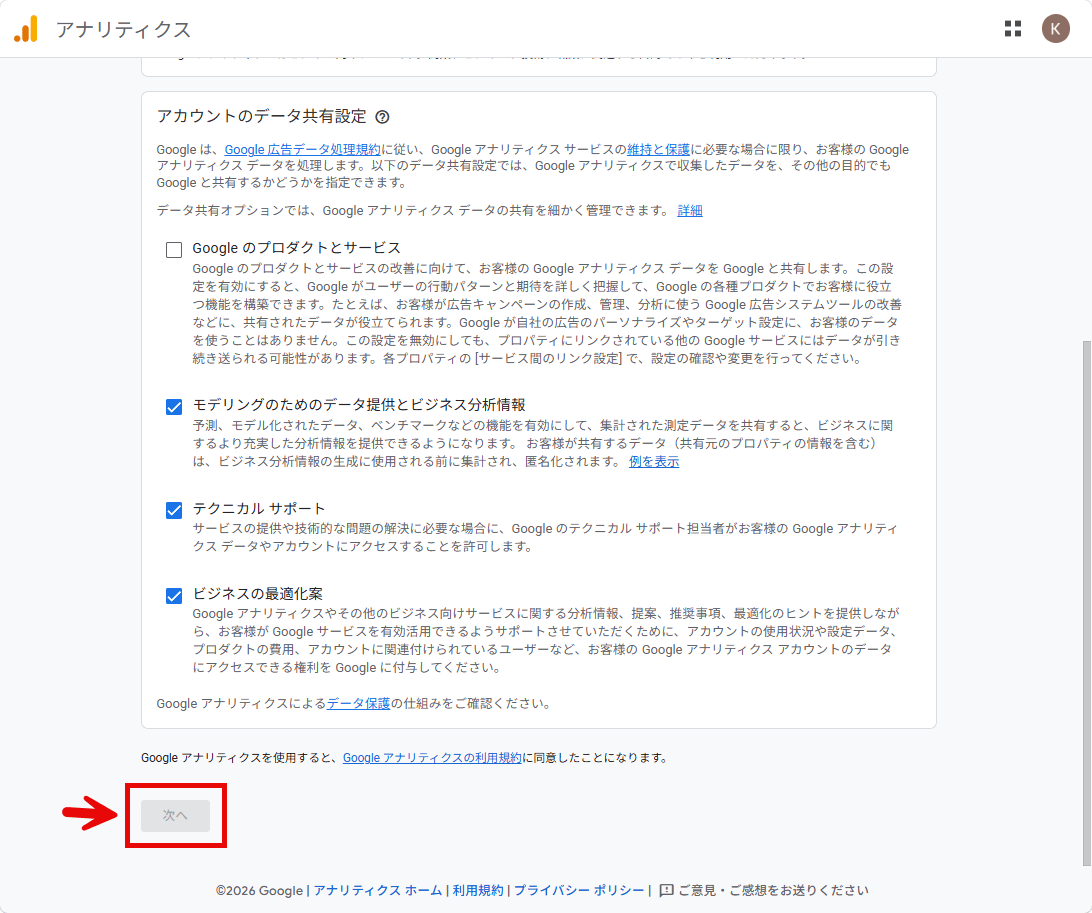Image resolution: width=1092 pixels, height=913 pixels.
Task: Click the vertical page scrollbar
Action: click(x=1086, y=602)
